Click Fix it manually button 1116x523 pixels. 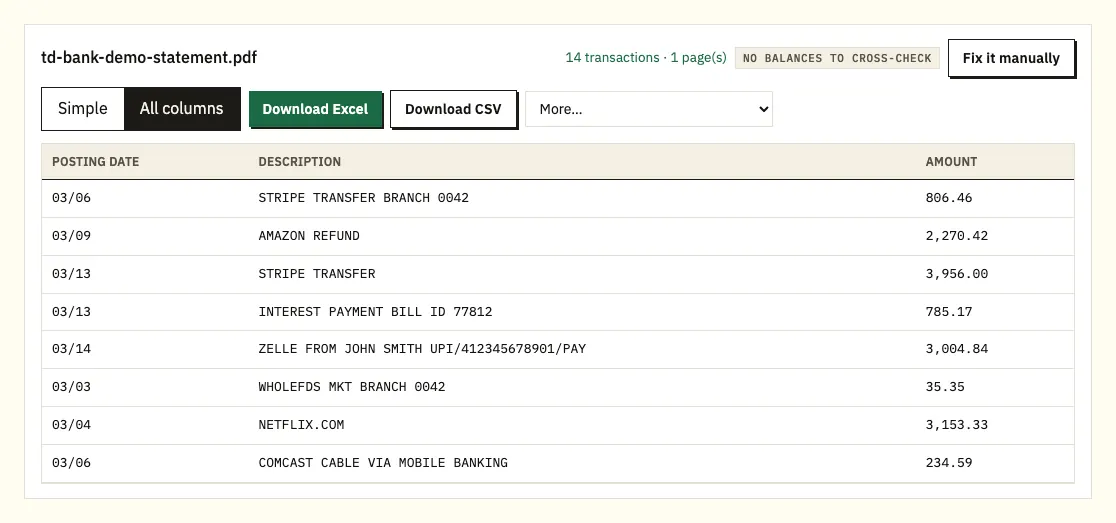(x=1011, y=58)
